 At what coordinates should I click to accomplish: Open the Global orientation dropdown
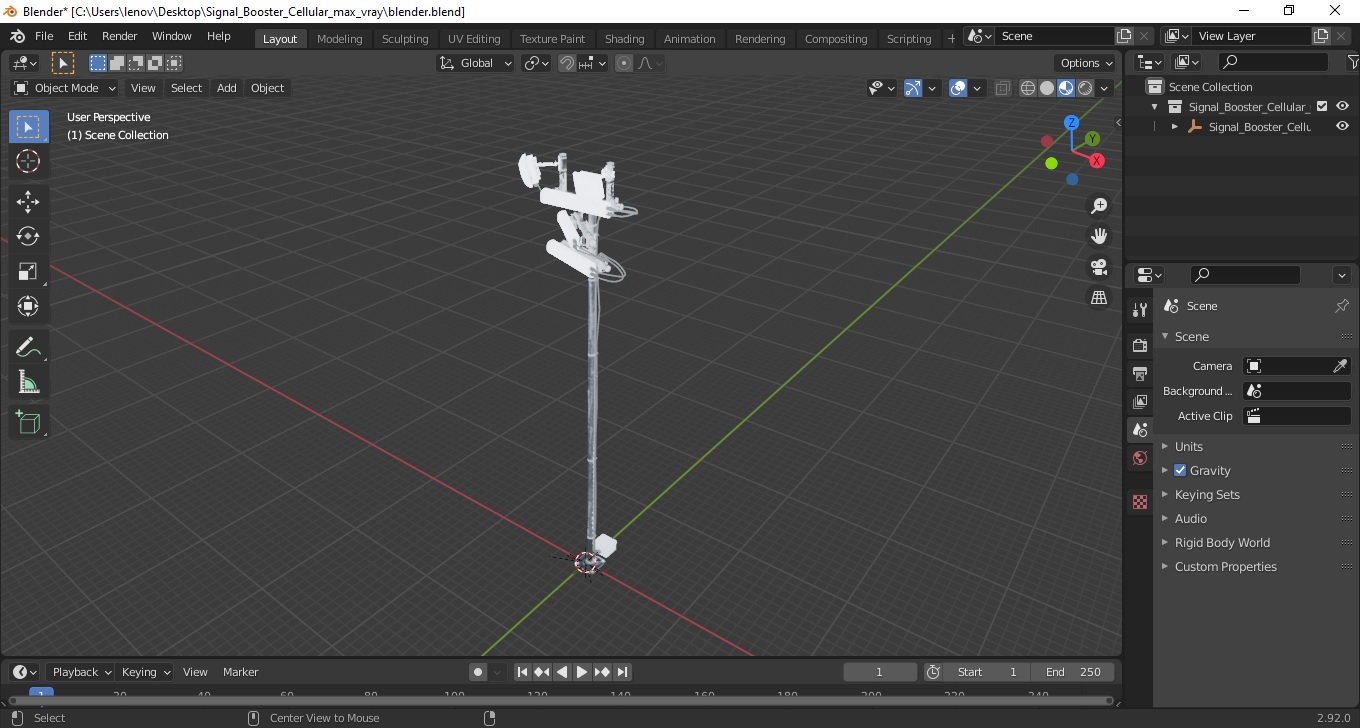(476, 63)
